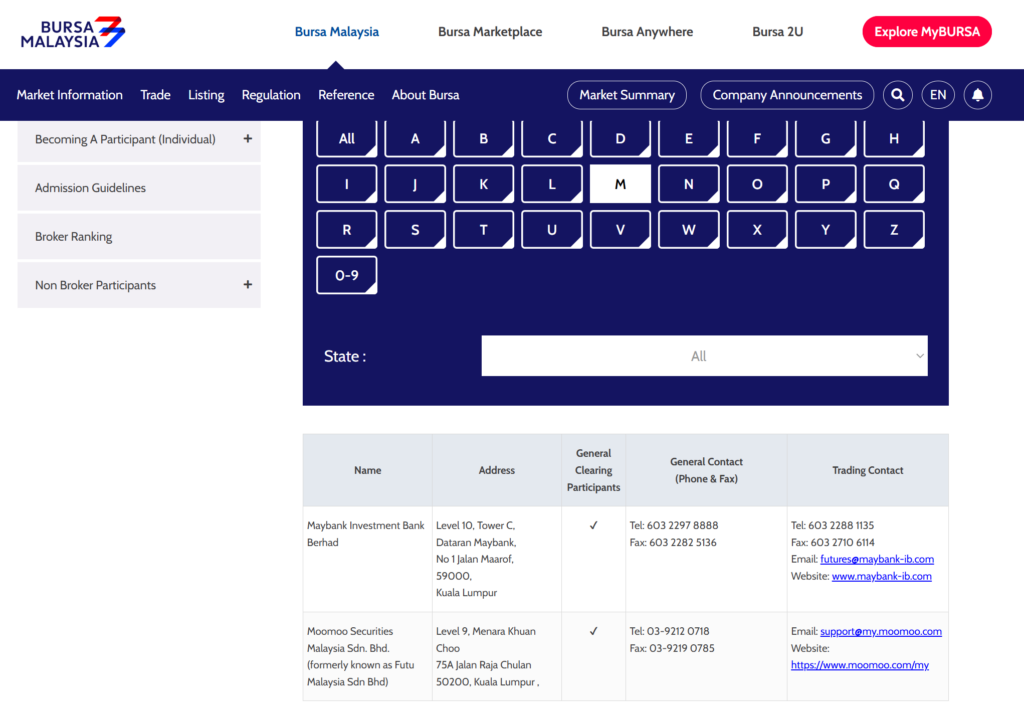The height and width of the screenshot is (708, 1024).
Task: Open Company Announcements
Action: pyautogui.click(x=787, y=95)
